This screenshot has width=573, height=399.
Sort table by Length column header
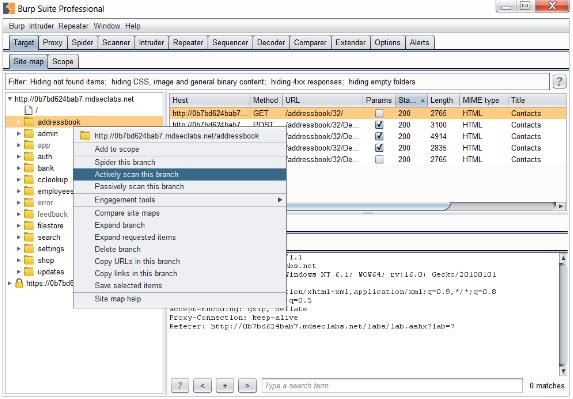tap(443, 100)
